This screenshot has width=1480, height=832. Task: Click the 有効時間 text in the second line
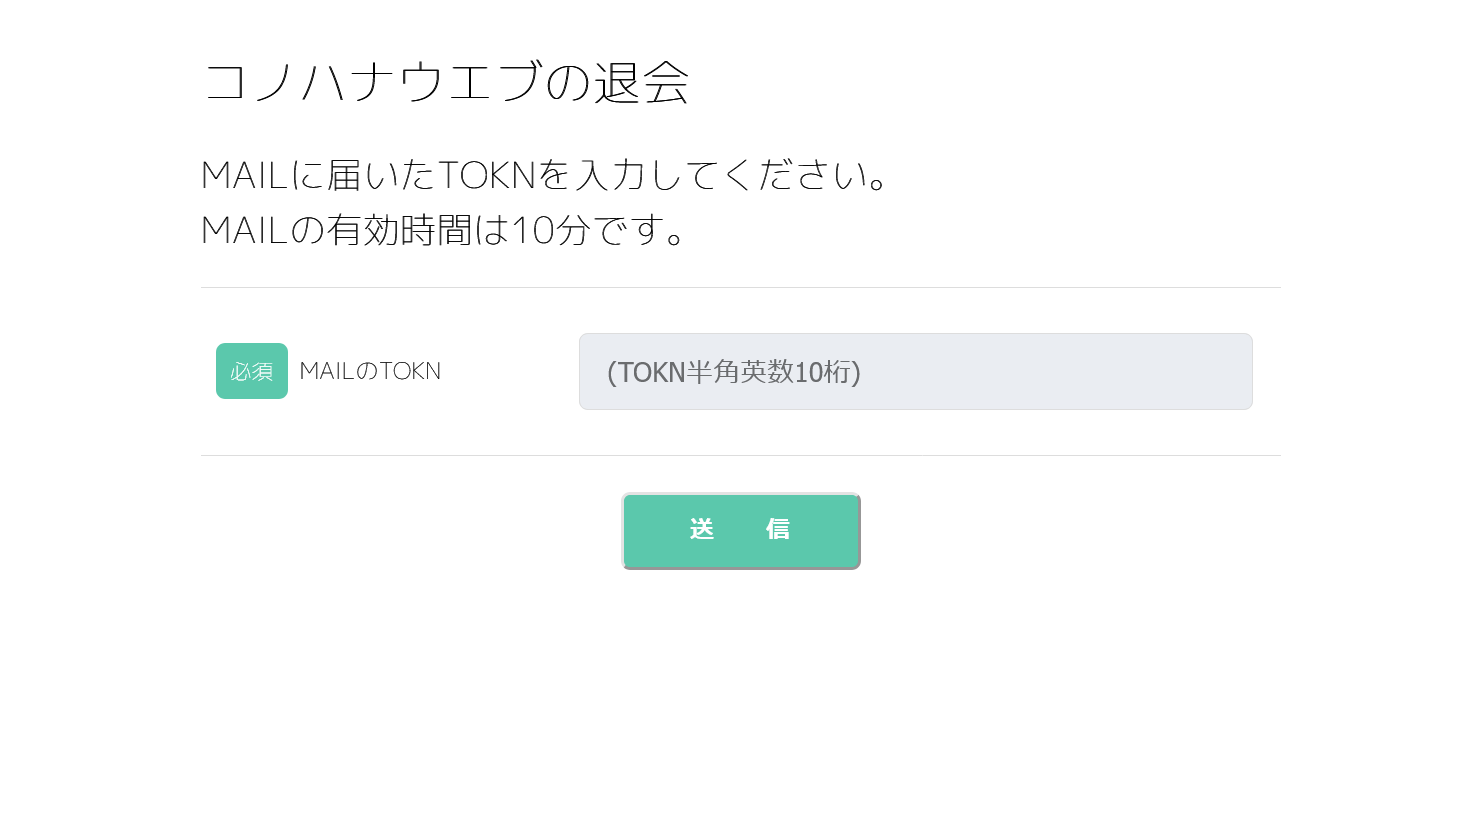[x=399, y=230]
